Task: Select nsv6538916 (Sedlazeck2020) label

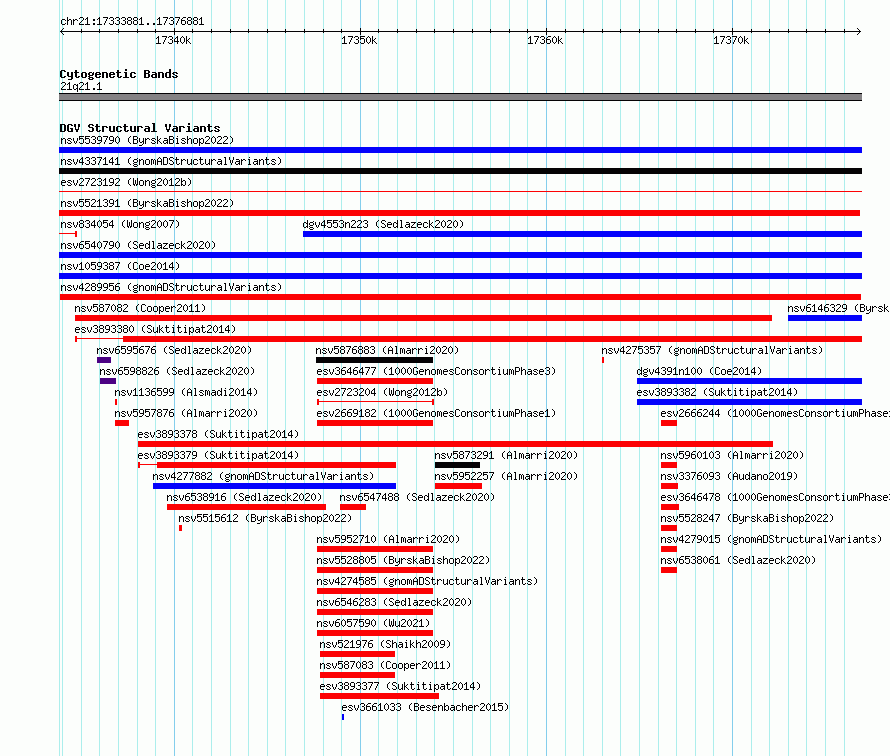Action: (244, 497)
